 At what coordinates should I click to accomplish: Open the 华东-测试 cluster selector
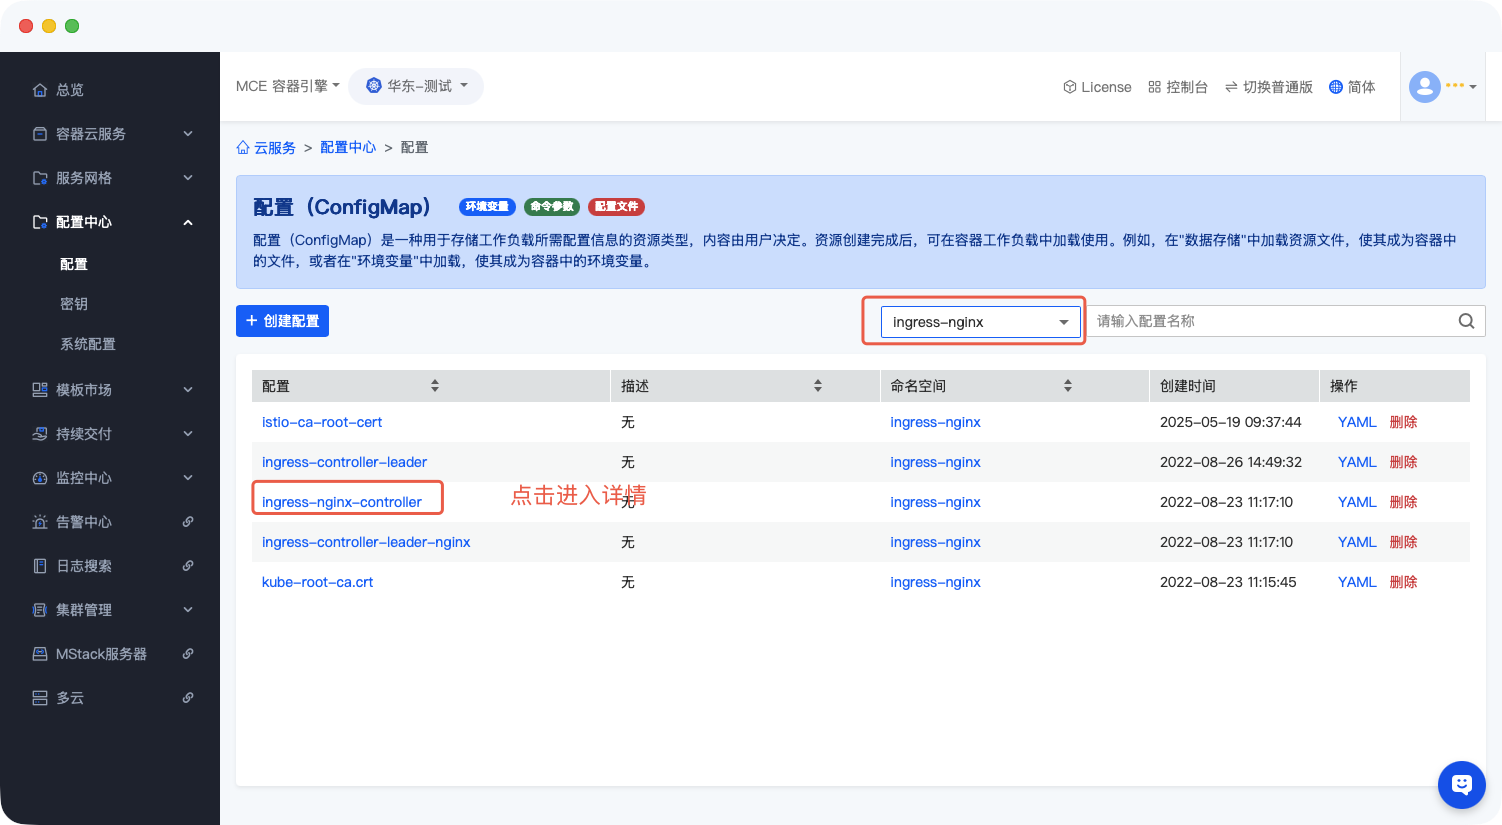416,87
